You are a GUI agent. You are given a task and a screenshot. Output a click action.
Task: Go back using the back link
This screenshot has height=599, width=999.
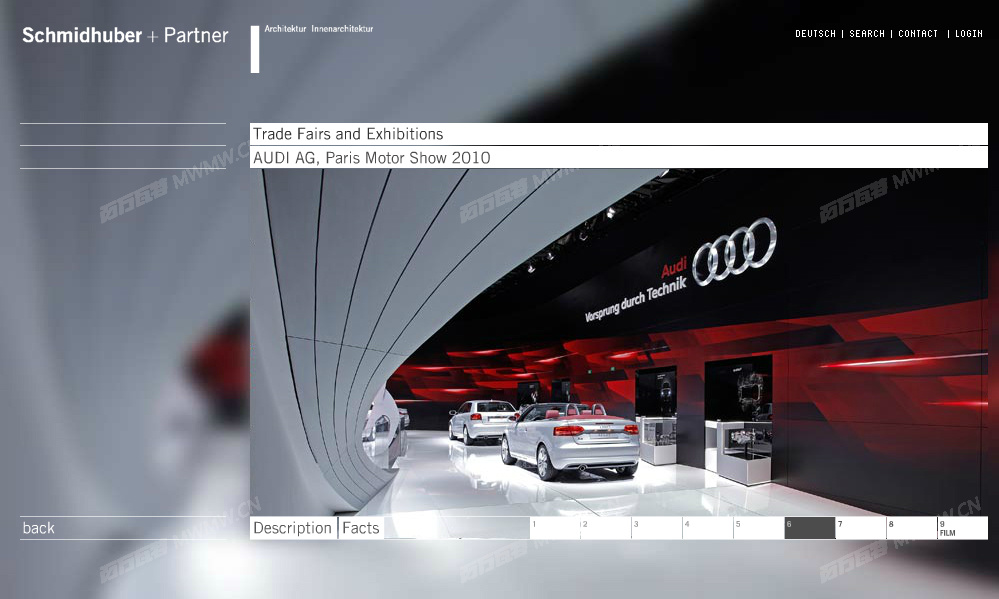(x=38, y=528)
